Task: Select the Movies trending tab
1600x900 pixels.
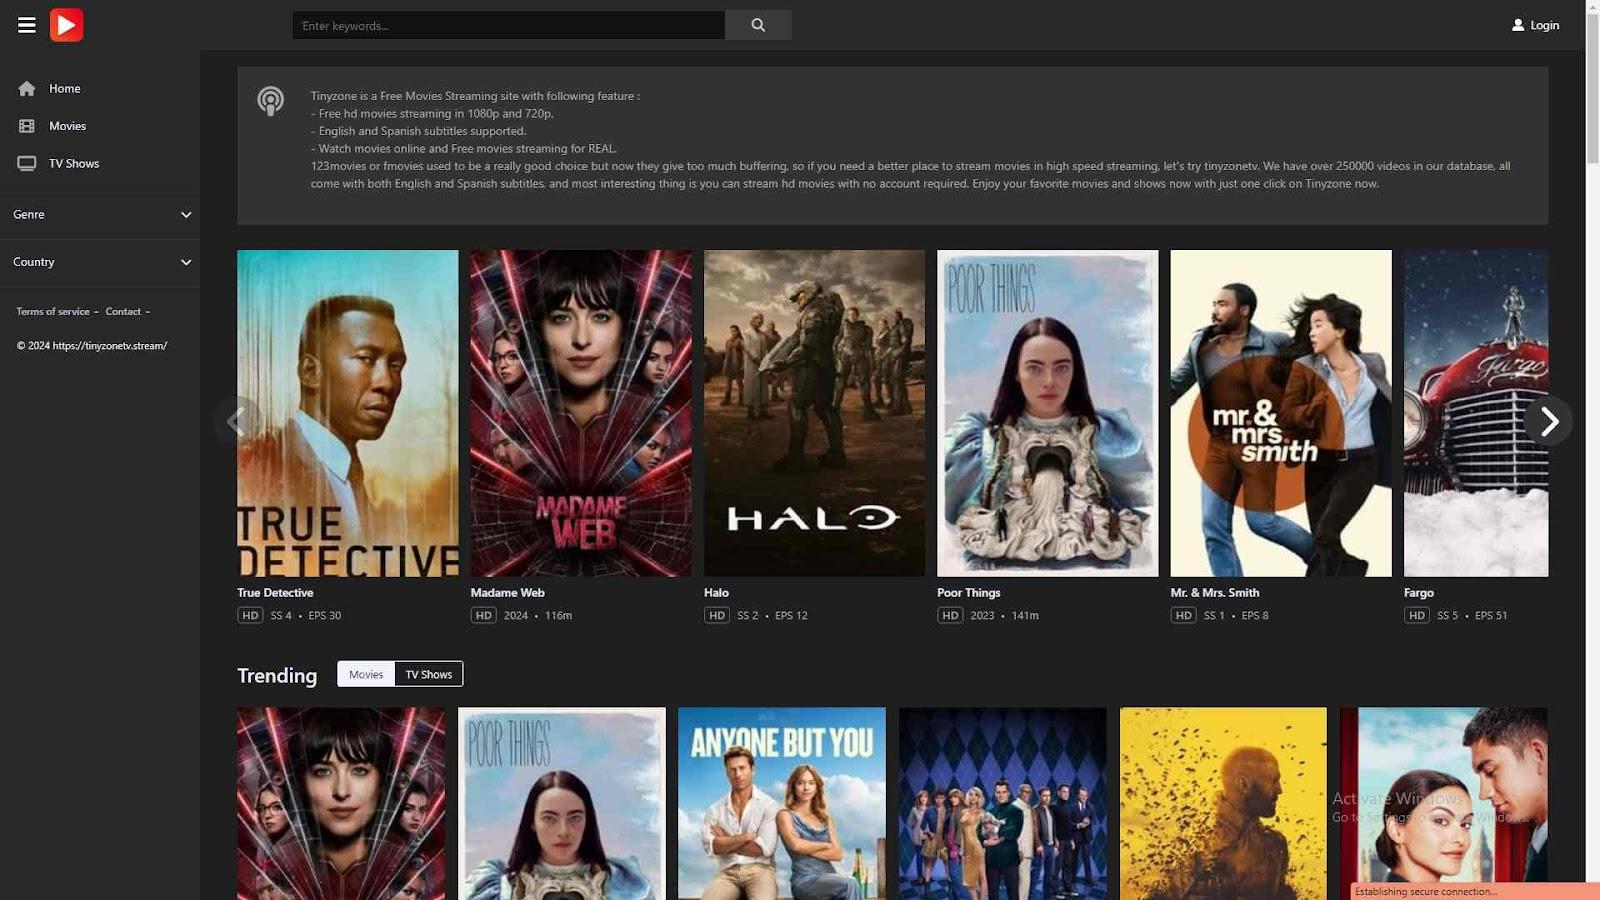Action: [366, 674]
